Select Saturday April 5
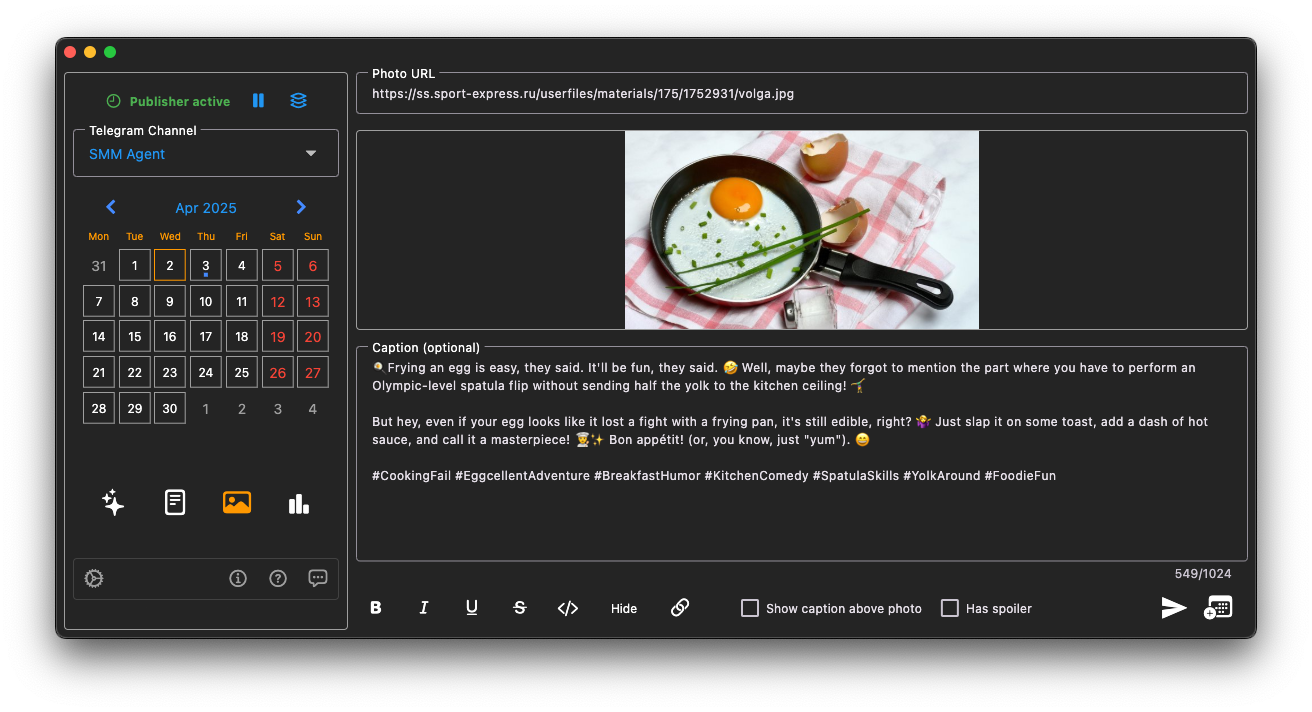Screen dimensions: 1312x712 pyautogui.click(x=278, y=266)
